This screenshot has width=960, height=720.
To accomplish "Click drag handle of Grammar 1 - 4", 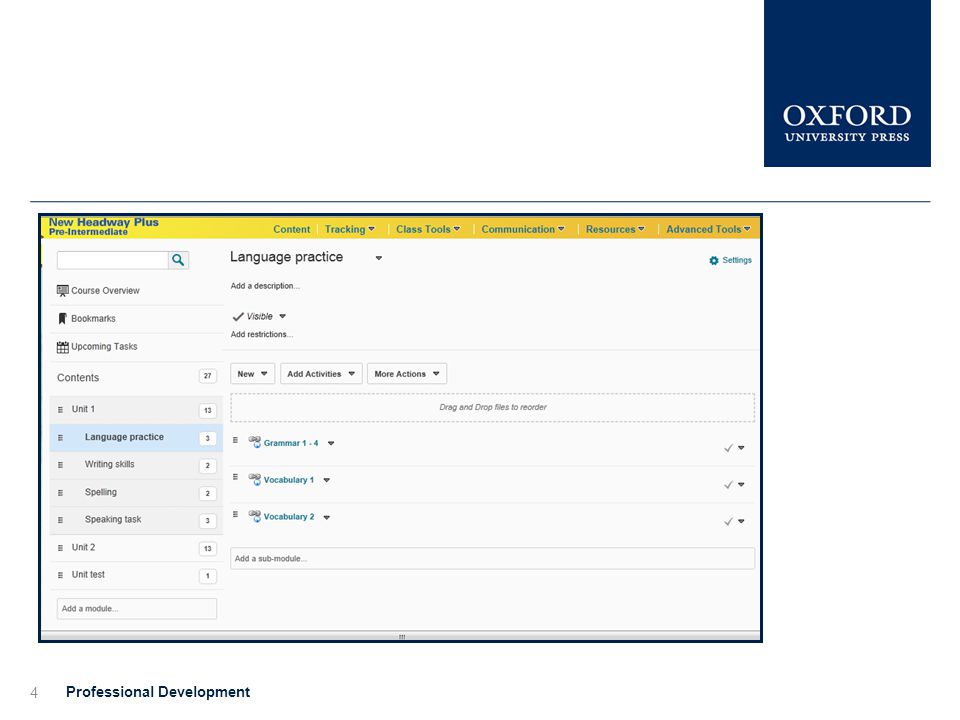I will click(x=235, y=440).
